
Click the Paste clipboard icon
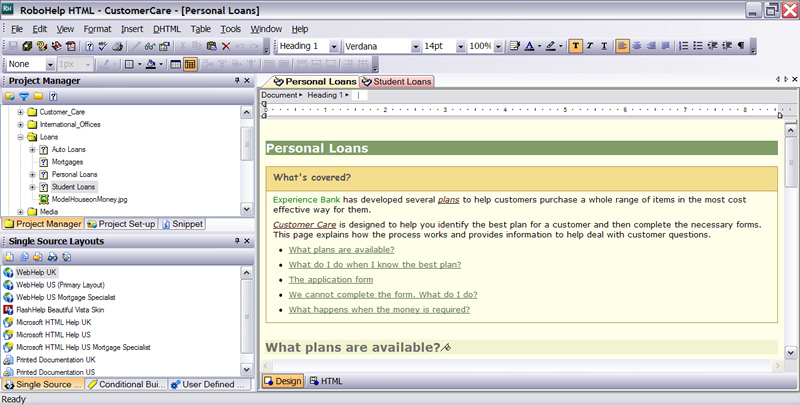point(211,46)
